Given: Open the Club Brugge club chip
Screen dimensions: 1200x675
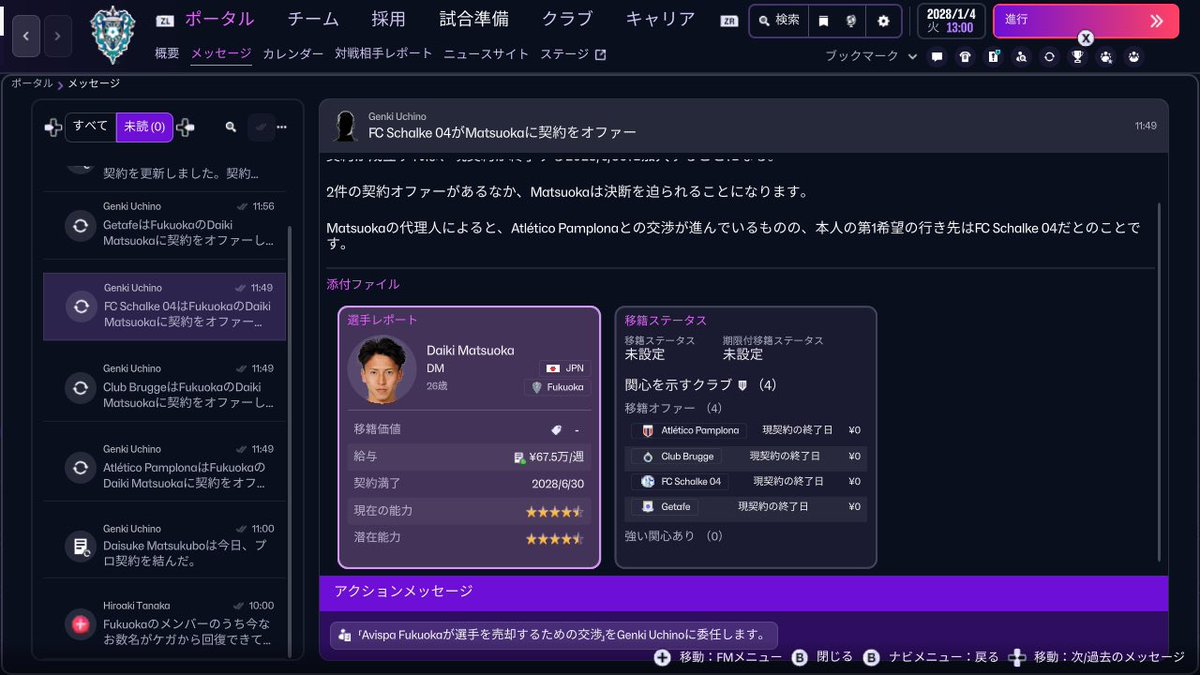Looking at the screenshot, I should [x=676, y=456].
